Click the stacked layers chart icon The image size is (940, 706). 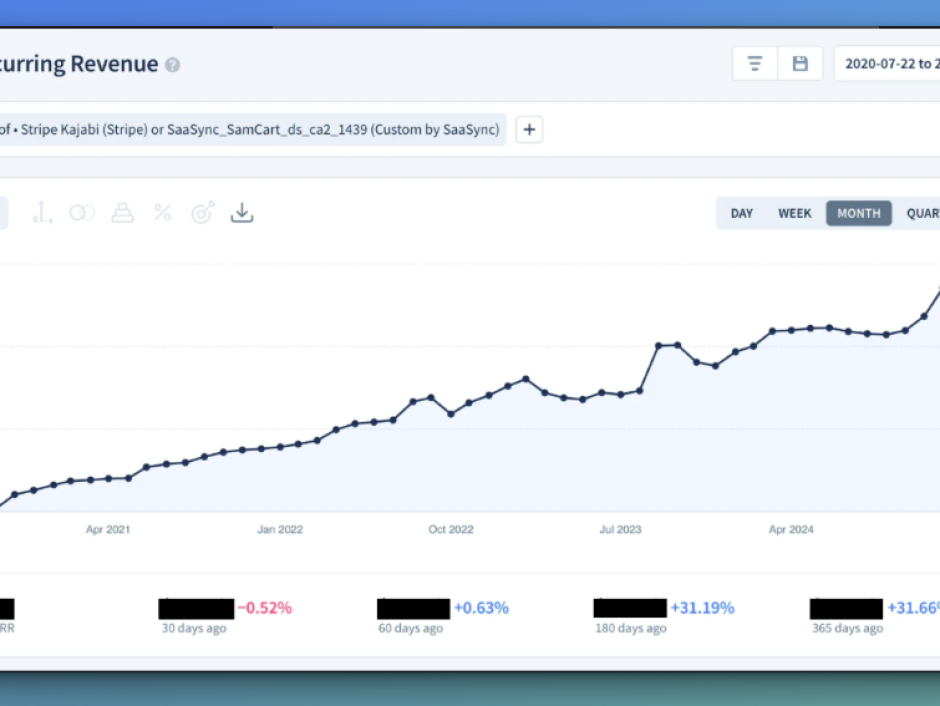122,213
